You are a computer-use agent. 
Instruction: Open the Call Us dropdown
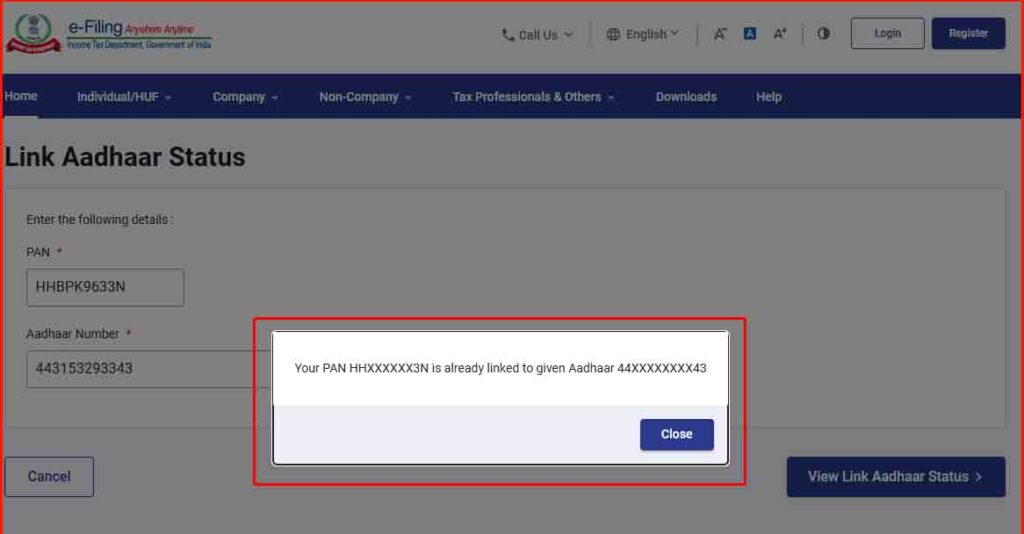[x=537, y=35]
